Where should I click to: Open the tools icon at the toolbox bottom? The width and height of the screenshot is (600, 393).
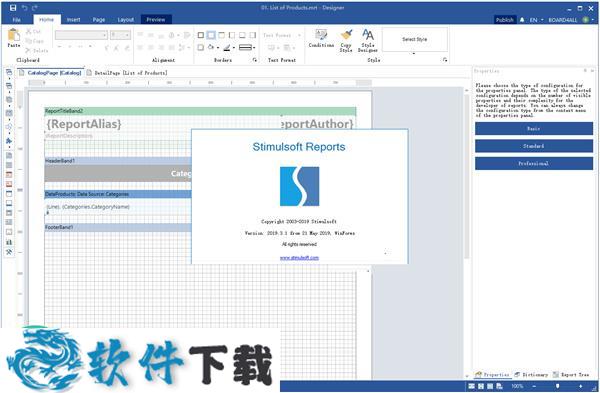pyautogui.click(x=9, y=252)
